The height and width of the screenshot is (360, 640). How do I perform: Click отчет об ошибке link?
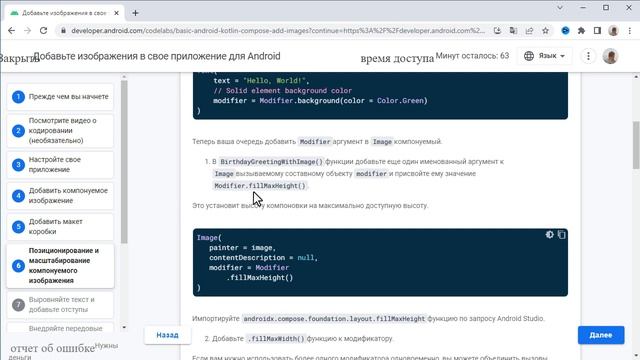52,348
